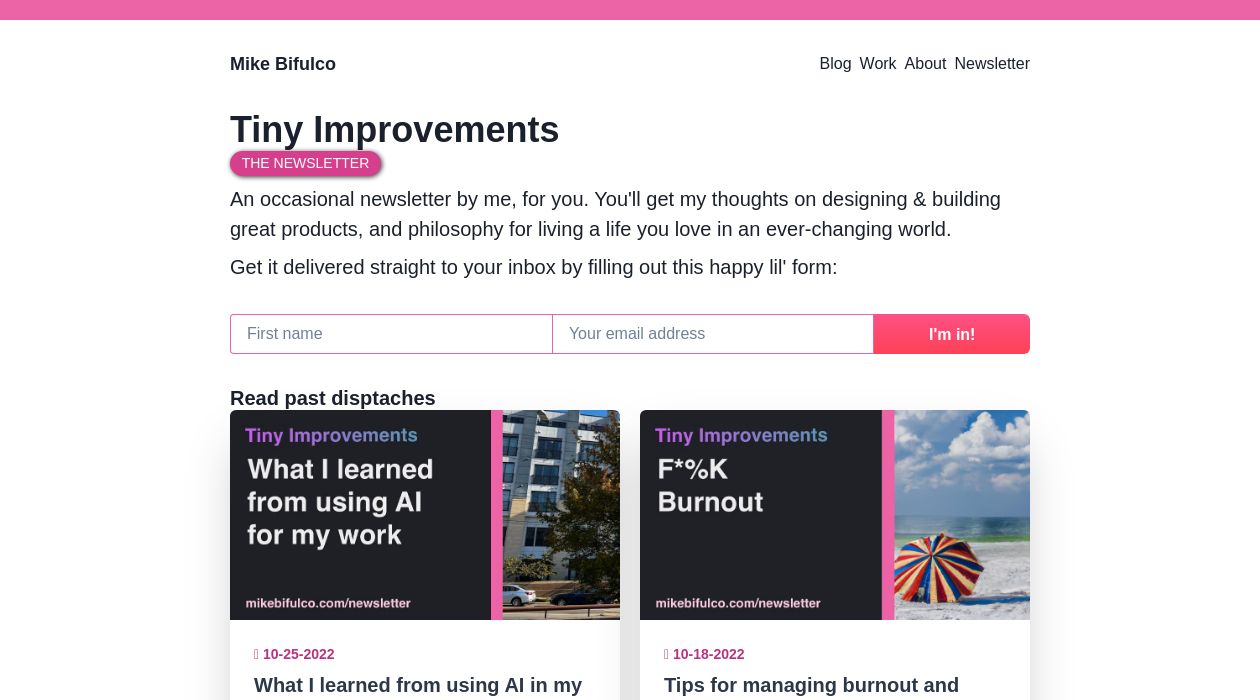
Task: Open the About page
Action: point(925,63)
